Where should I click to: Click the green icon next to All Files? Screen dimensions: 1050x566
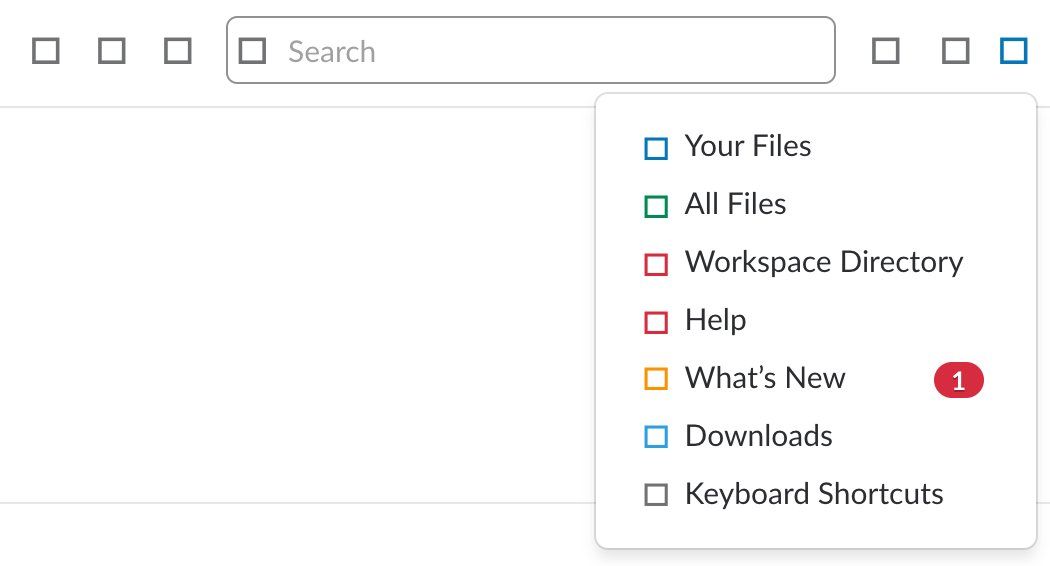(x=656, y=206)
